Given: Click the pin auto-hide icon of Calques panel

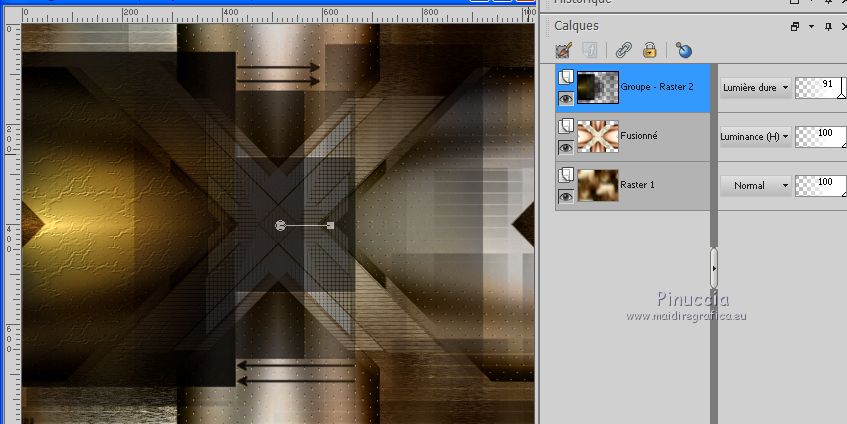Looking at the screenshot, I should (x=828, y=26).
